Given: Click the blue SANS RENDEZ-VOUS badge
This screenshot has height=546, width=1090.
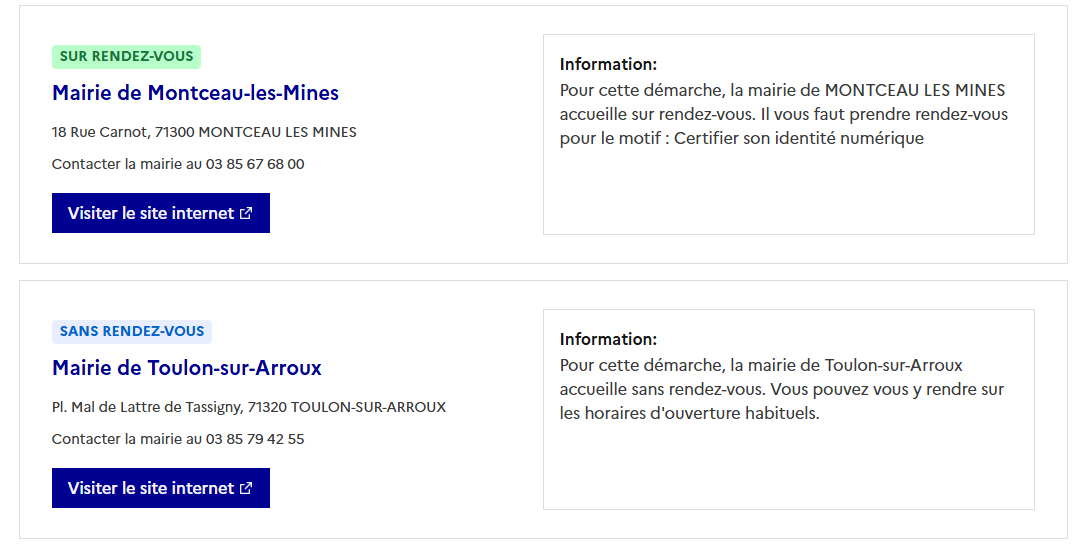Looking at the screenshot, I should point(131,331).
